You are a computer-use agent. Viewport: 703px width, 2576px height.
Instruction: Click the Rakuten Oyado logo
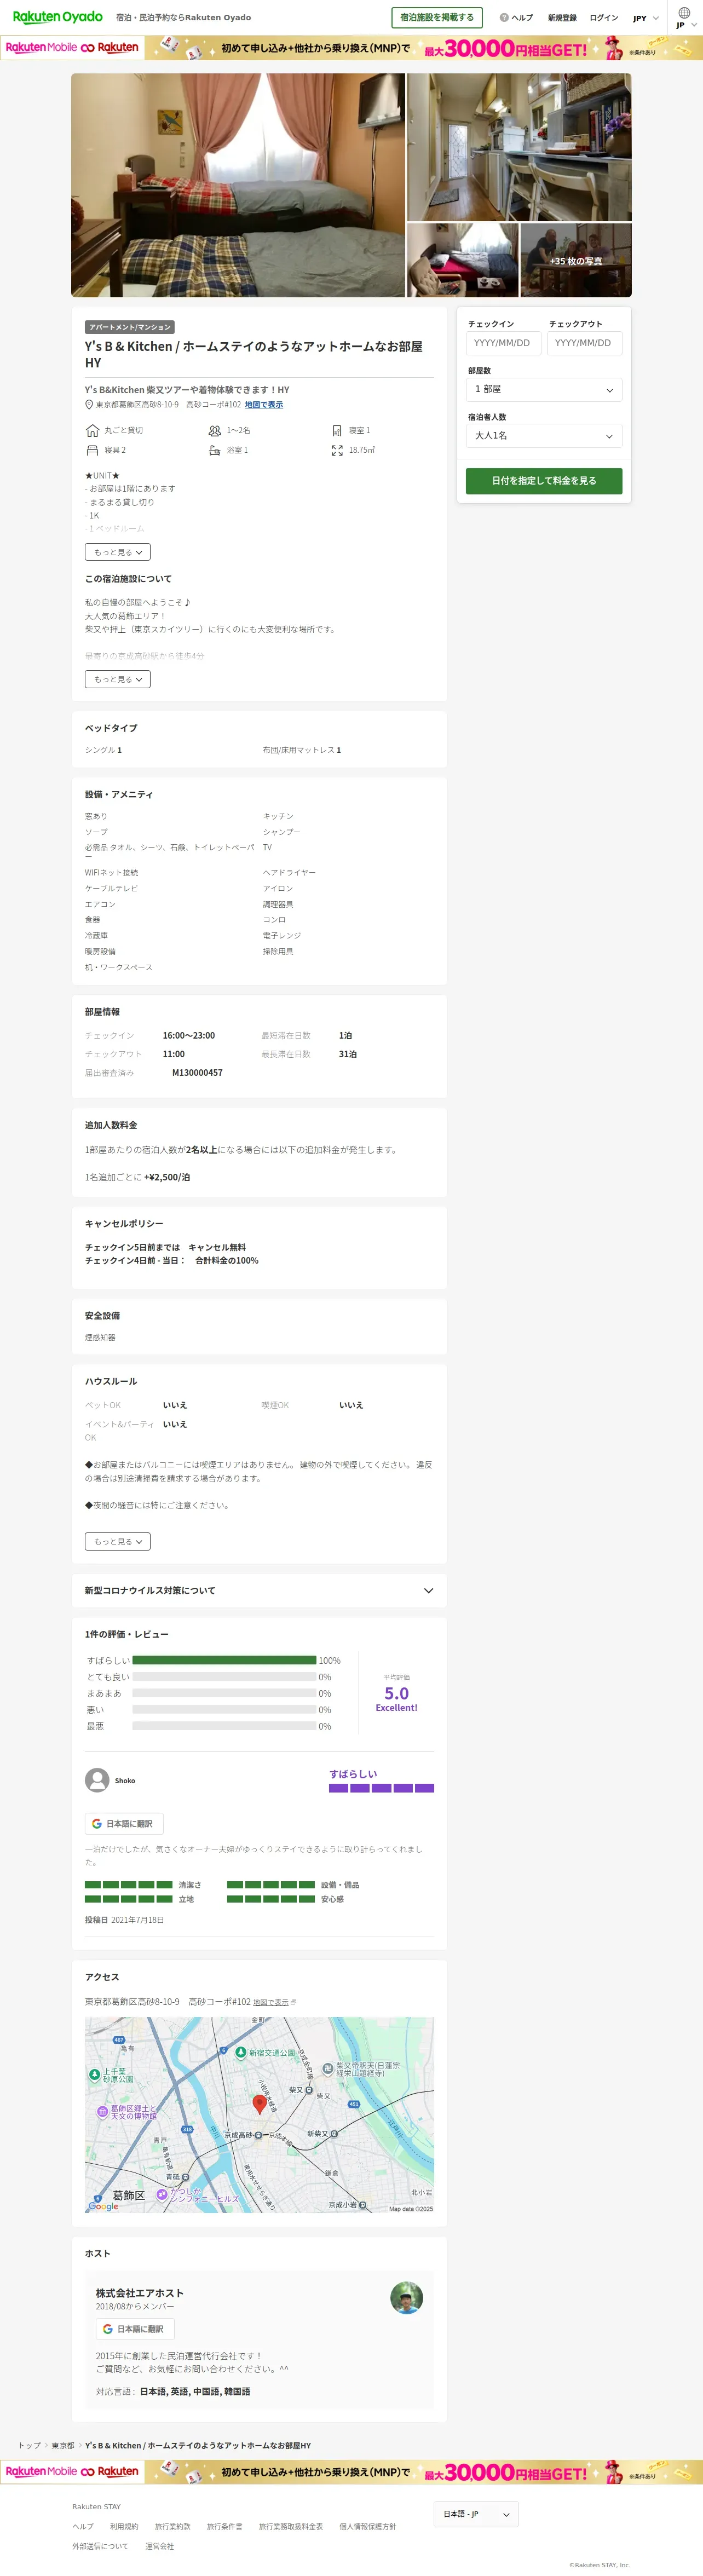point(57,17)
